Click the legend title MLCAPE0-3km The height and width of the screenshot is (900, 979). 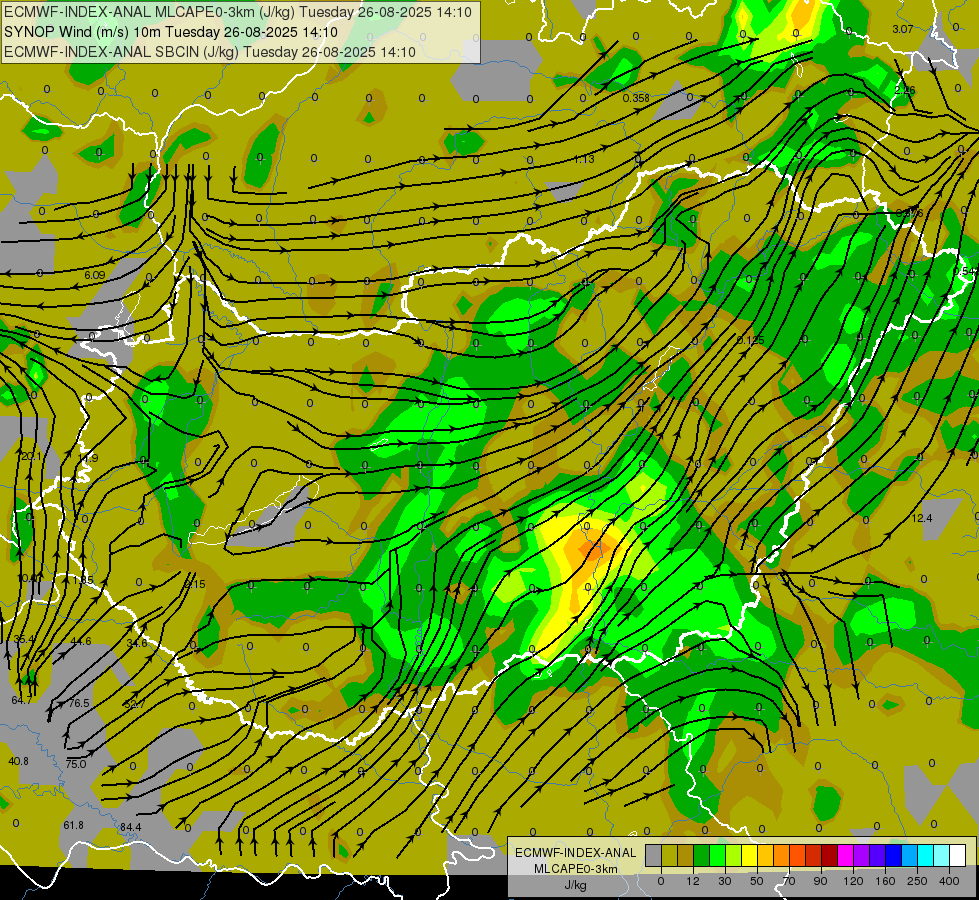point(575,869)
